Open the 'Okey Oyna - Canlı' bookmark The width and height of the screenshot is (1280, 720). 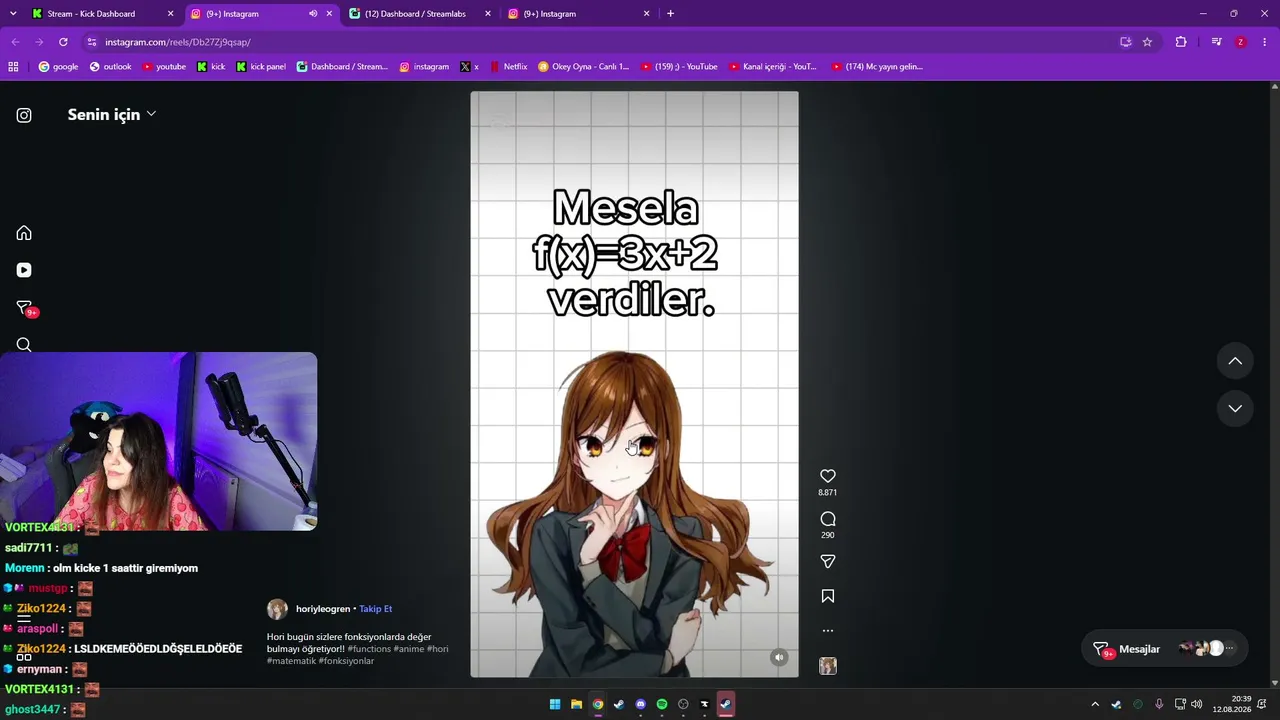click(583, 67)
